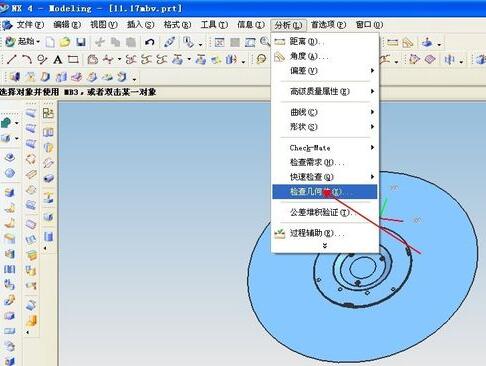Select the Arc curve tool
486x366 pixels.
(27, 60)
